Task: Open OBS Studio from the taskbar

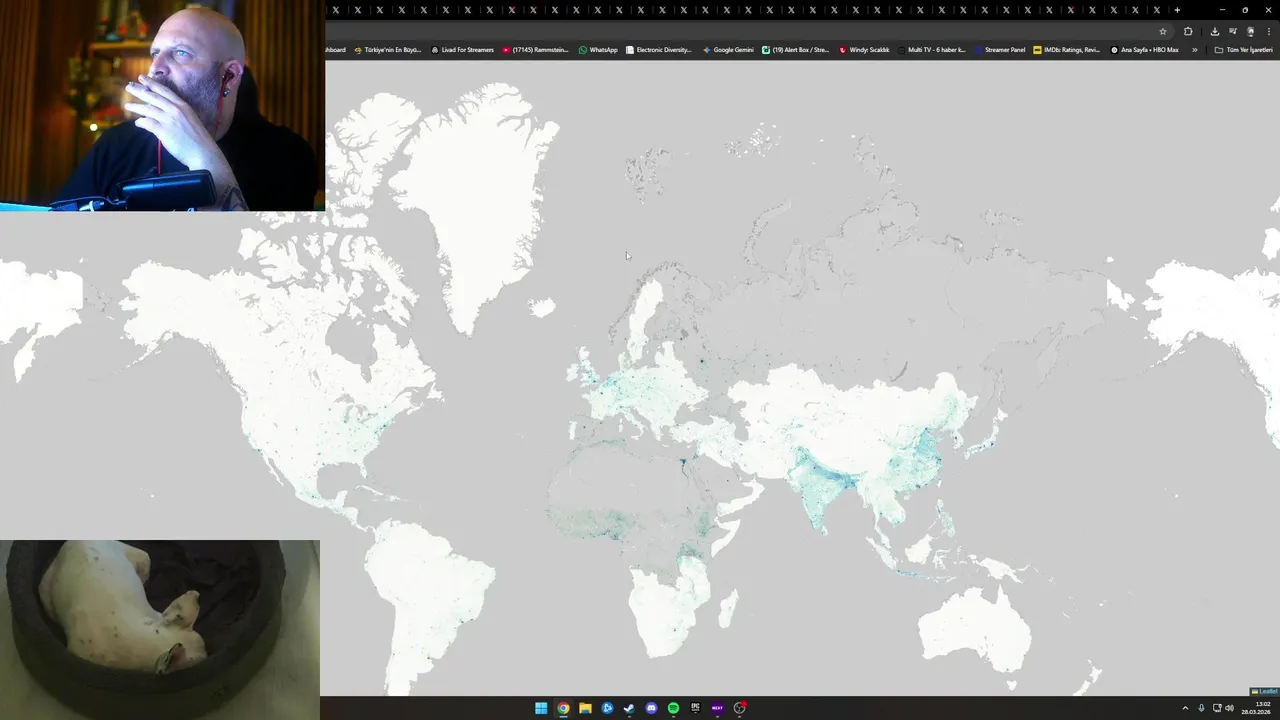Action: coord(739,708)
